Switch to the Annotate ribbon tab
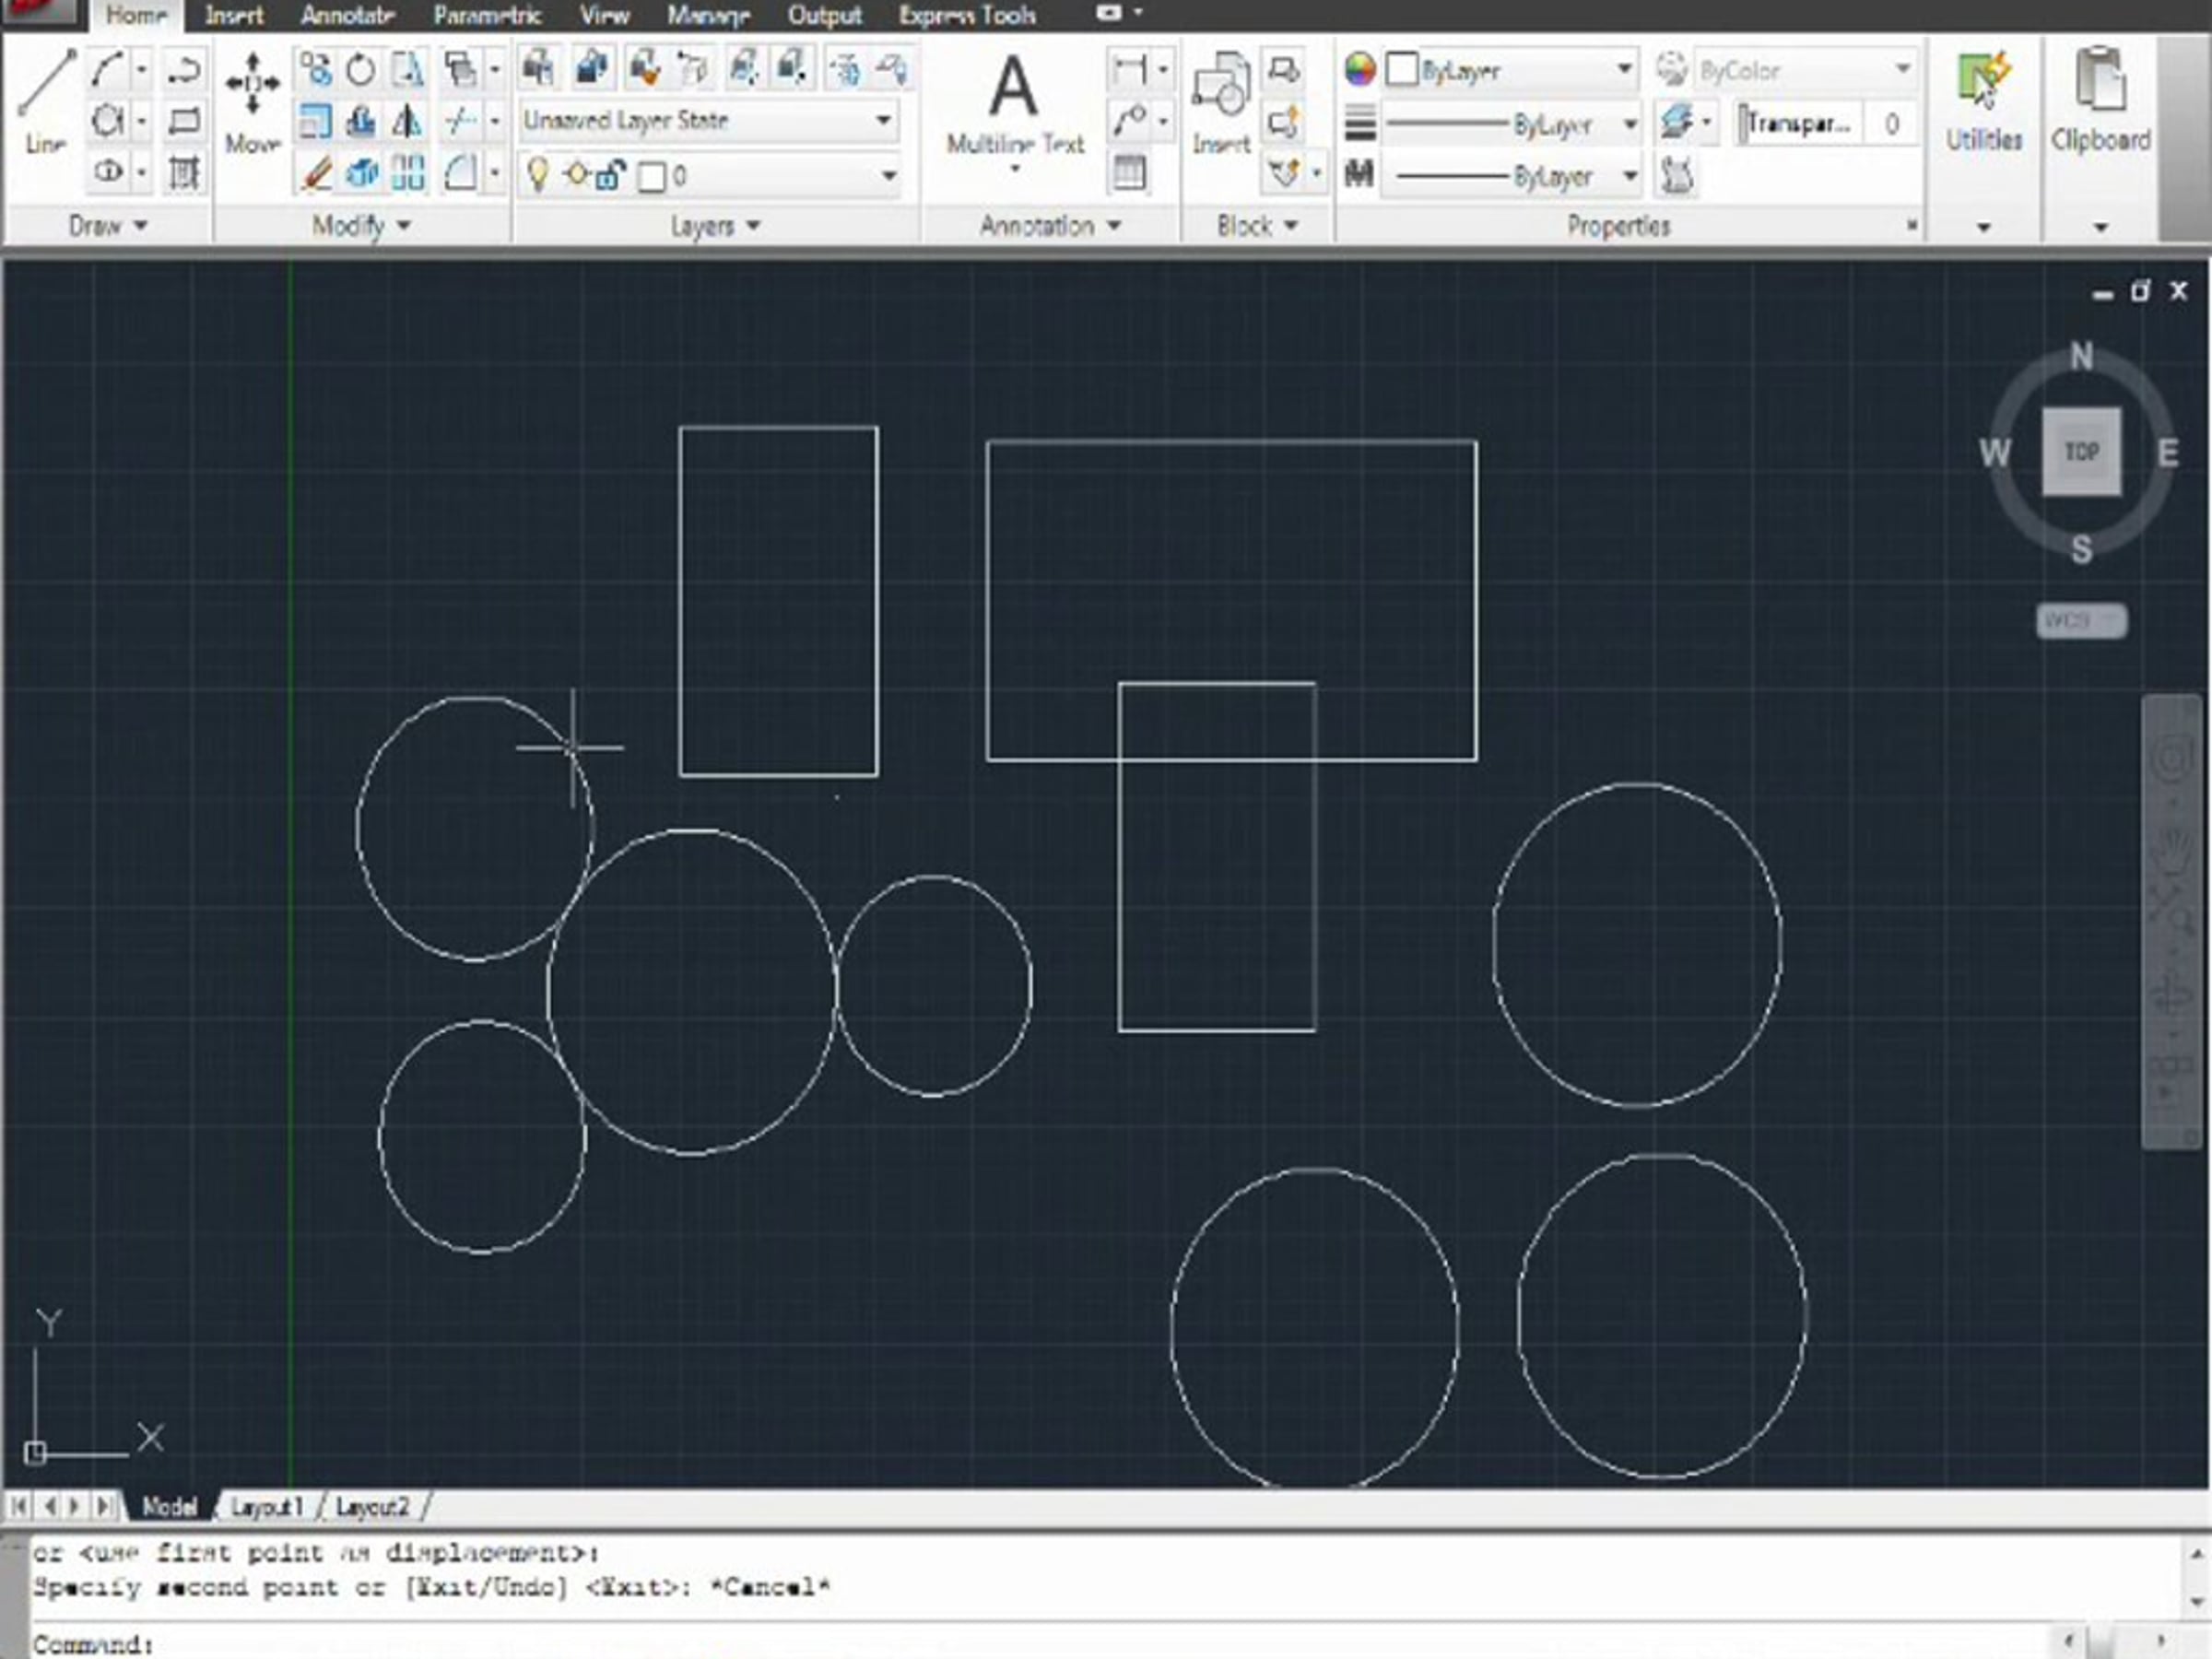 347,15
